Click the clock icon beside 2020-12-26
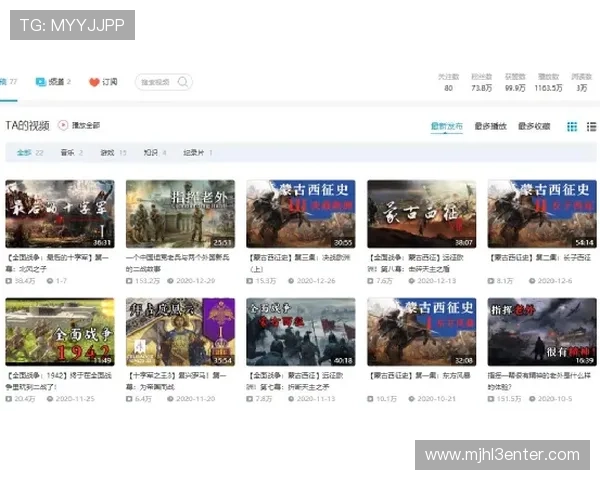Viewport: 600px width, 480px height. point(291,281)
